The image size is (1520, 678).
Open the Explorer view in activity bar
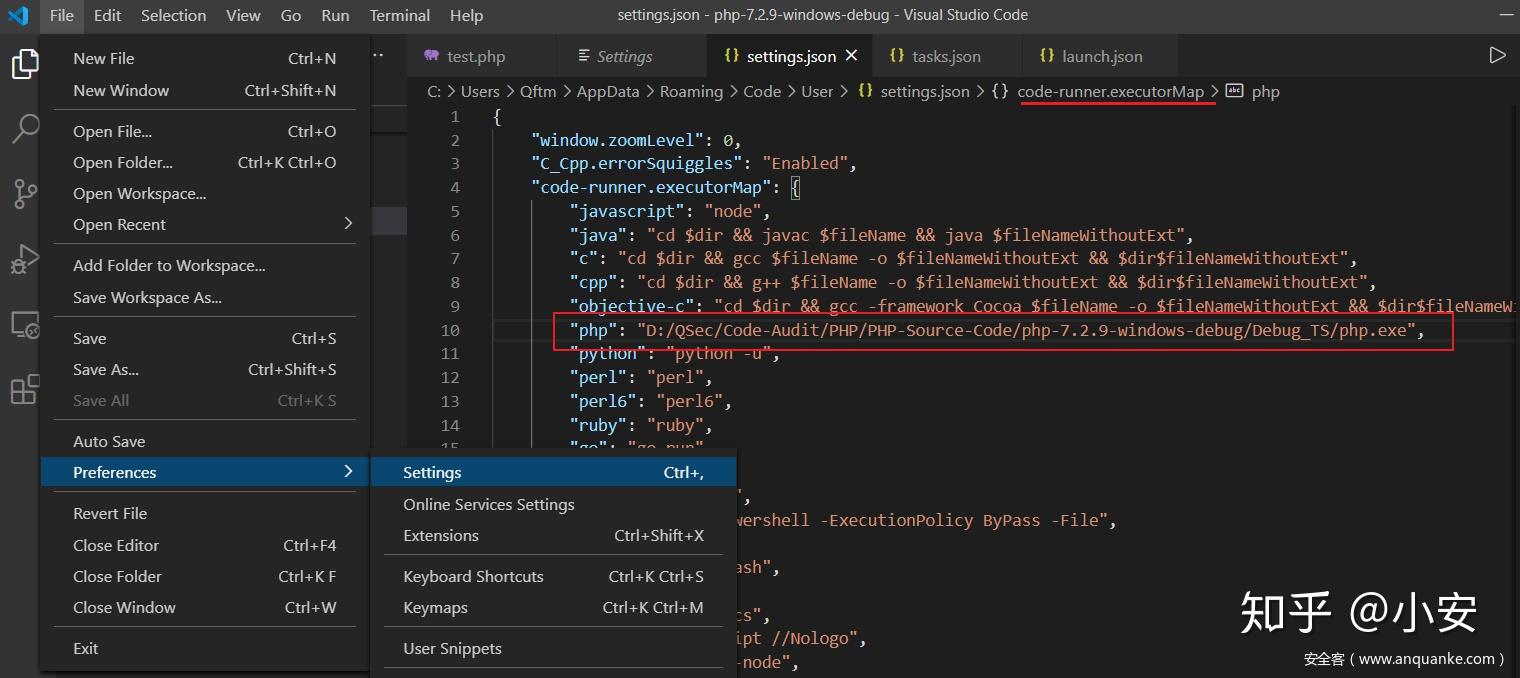tap(24, 65)
